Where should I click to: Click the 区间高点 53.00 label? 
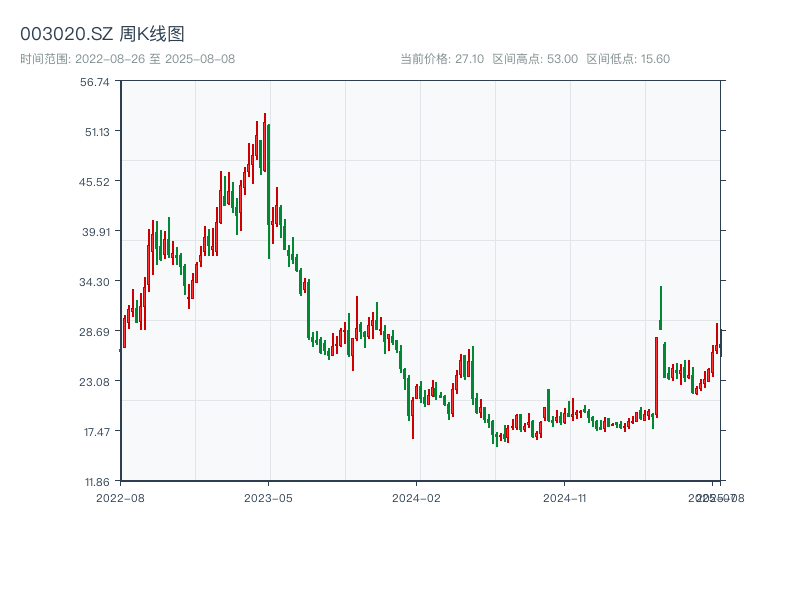(535, 59)
